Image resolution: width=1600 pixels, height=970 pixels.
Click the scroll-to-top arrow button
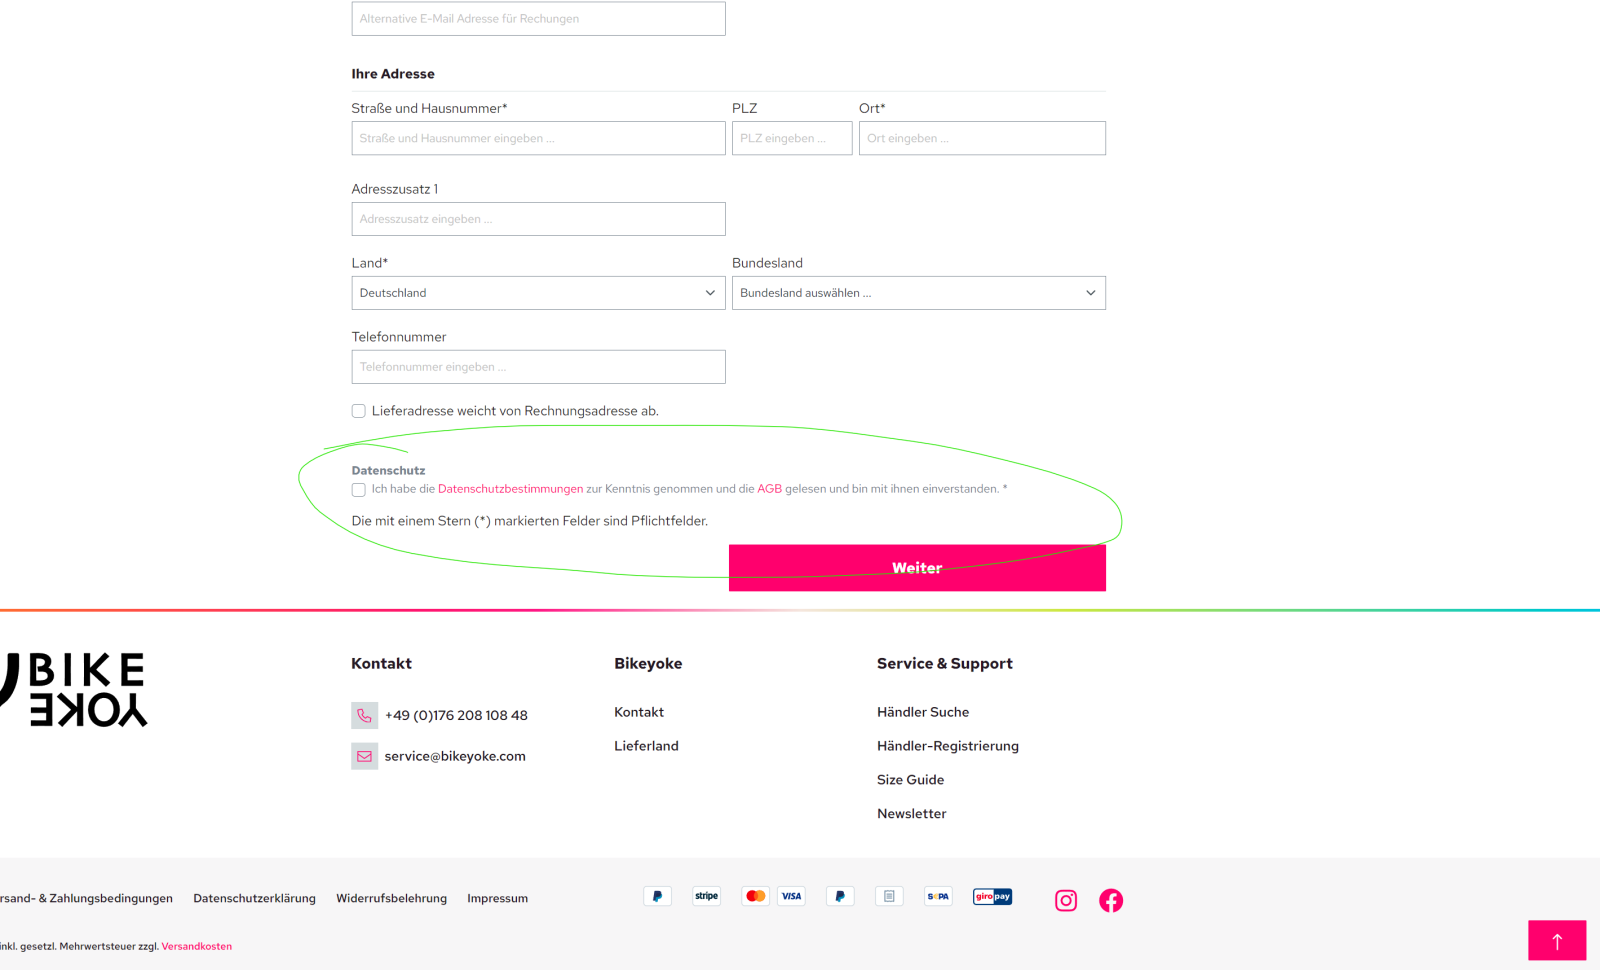pos(1556,940)
